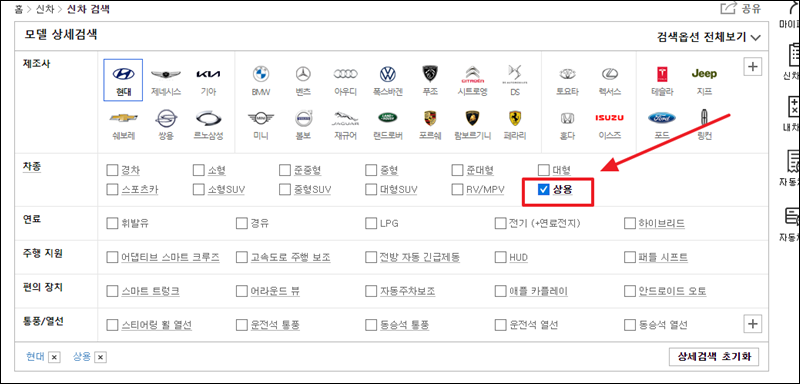Pick the Peugeot (푸조) logo

[430, 74]
